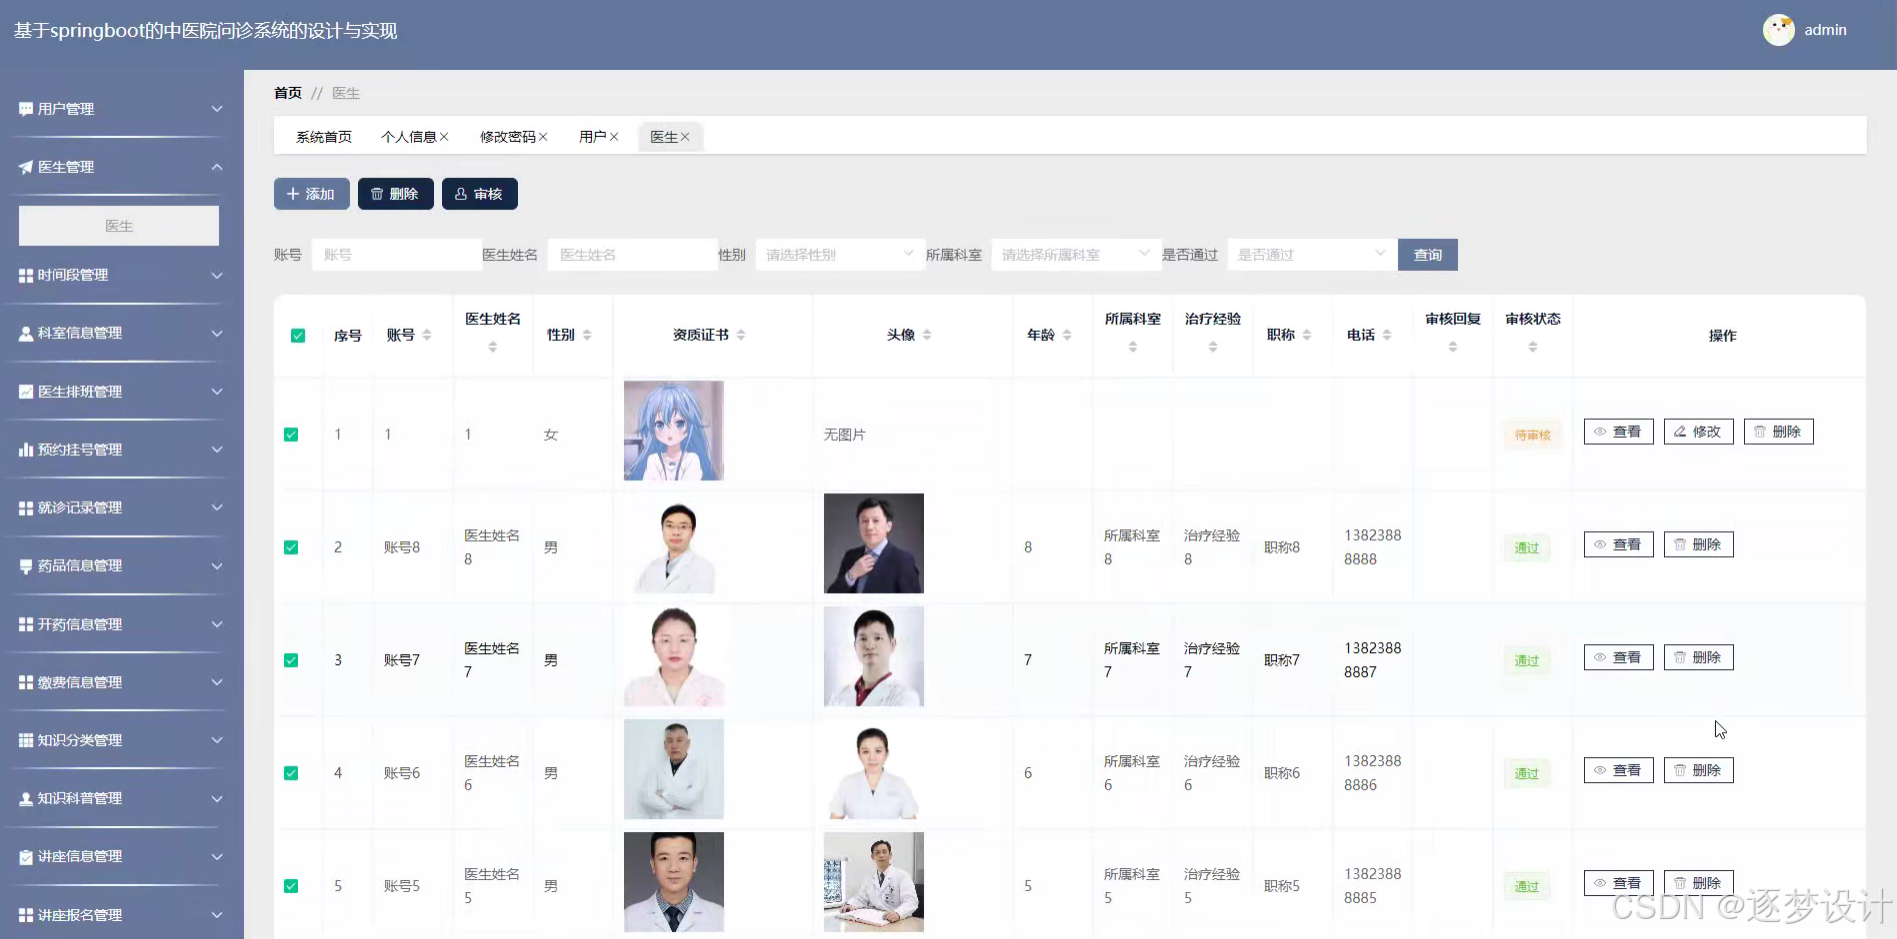Click the 时间段管理 grid icon
Image resolution: width=1897 pixels, height=939 pixels.
click(x=26, y=275)
